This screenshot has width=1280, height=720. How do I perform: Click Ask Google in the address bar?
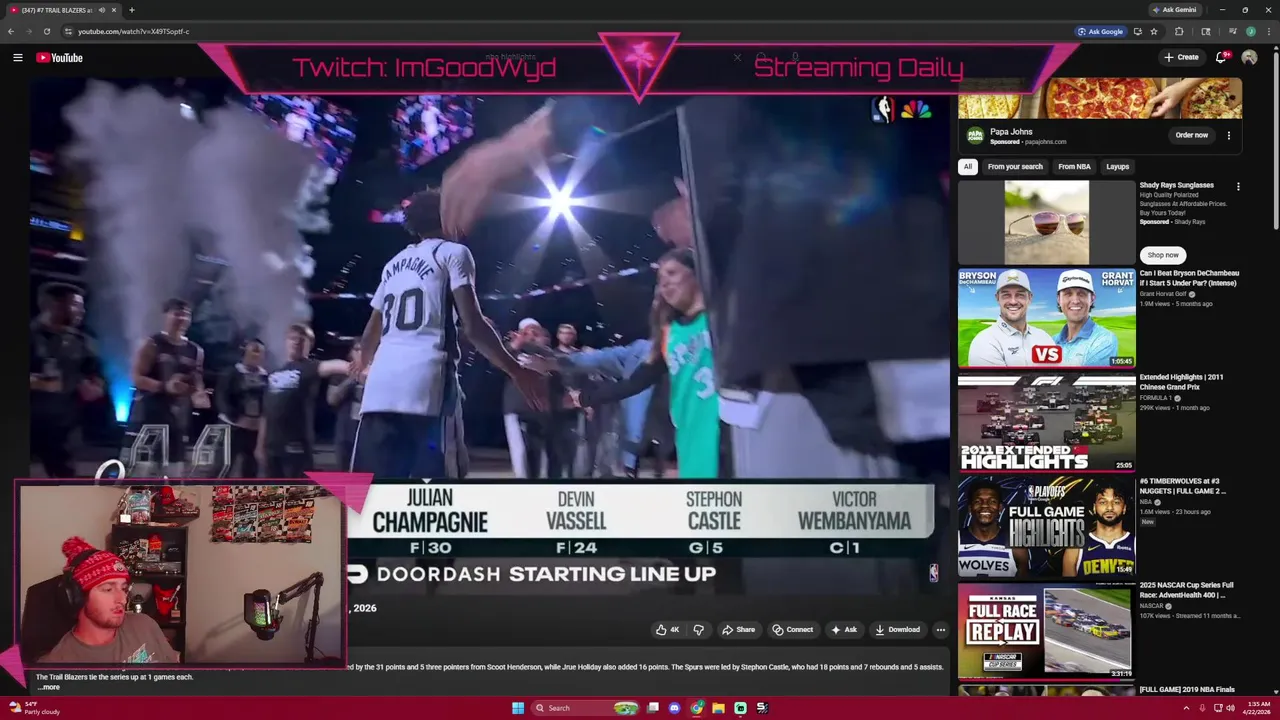click(1100, 31)
